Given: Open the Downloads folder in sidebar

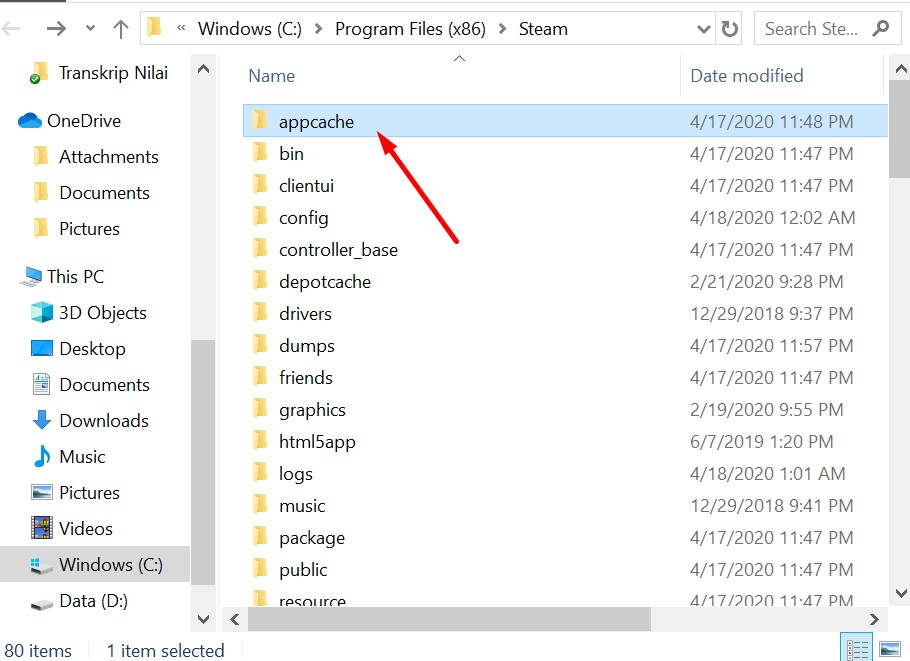Looking at the screenshot, I should tap(103, 421).
